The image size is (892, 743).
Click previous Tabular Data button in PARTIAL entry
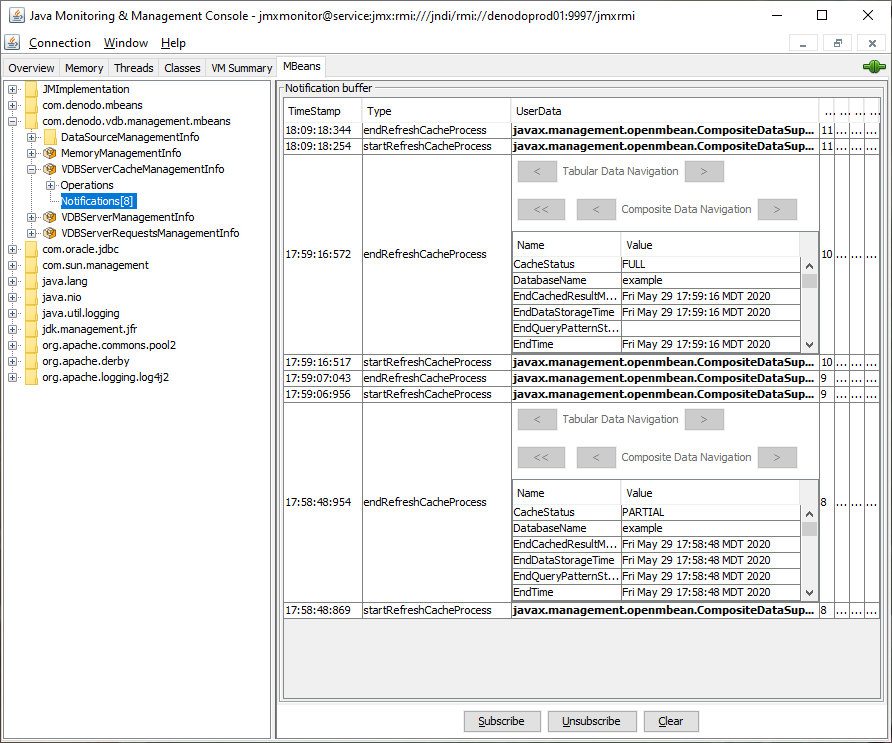point(537,419)
